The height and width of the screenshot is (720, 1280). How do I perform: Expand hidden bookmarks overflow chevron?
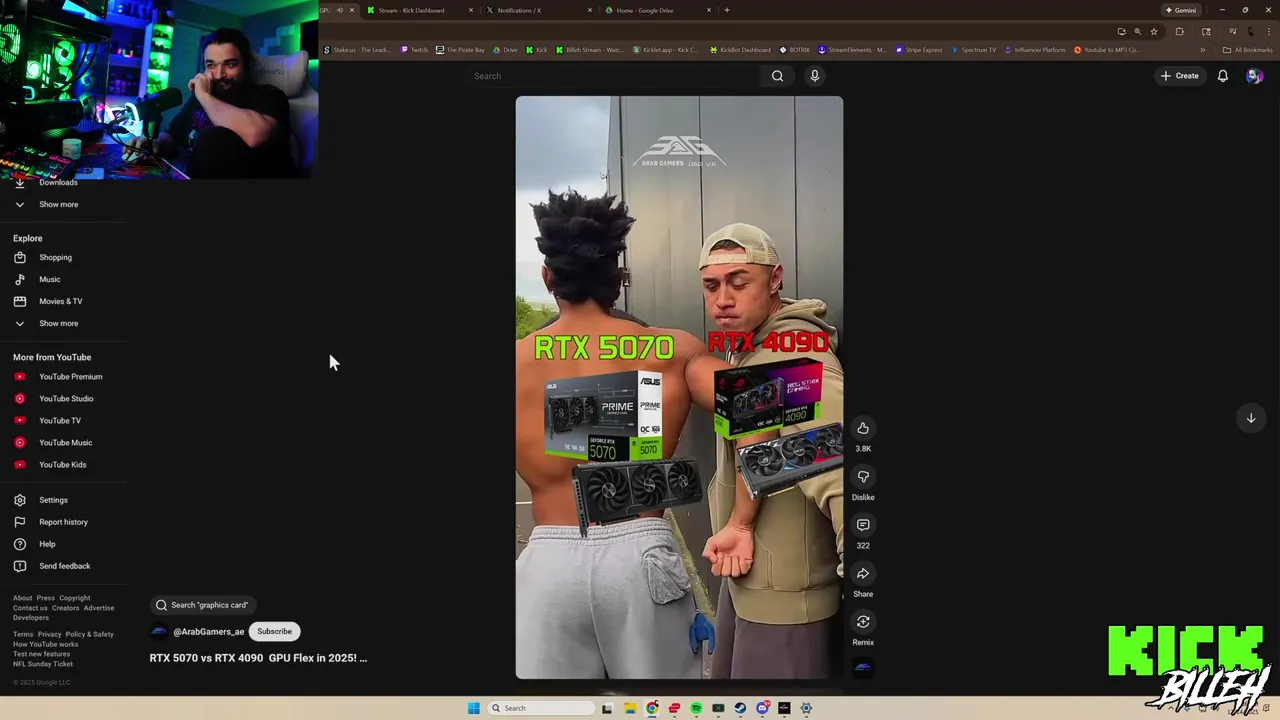click(1202, 50)
